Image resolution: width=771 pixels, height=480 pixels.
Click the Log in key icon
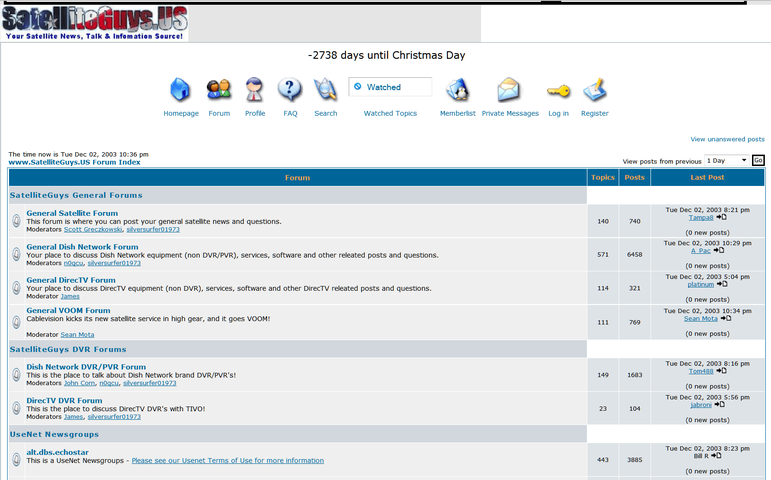(x=559, y=91)
